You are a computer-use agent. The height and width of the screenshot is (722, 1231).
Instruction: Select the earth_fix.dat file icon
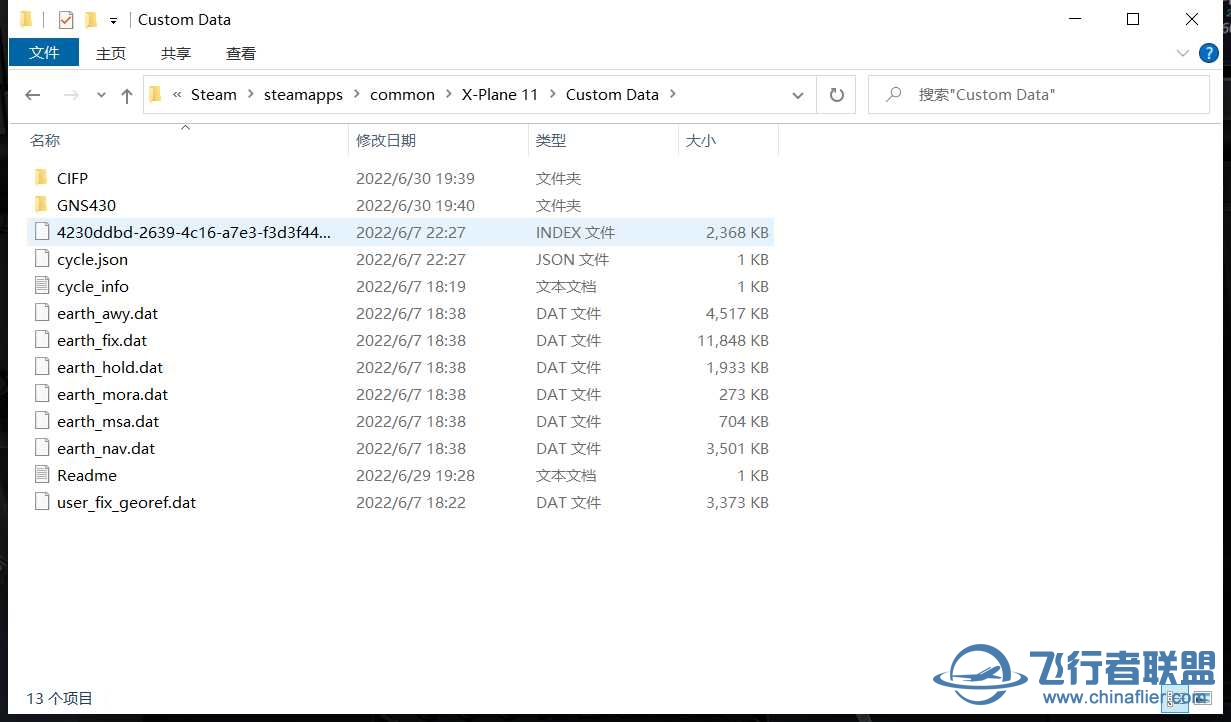41,340
